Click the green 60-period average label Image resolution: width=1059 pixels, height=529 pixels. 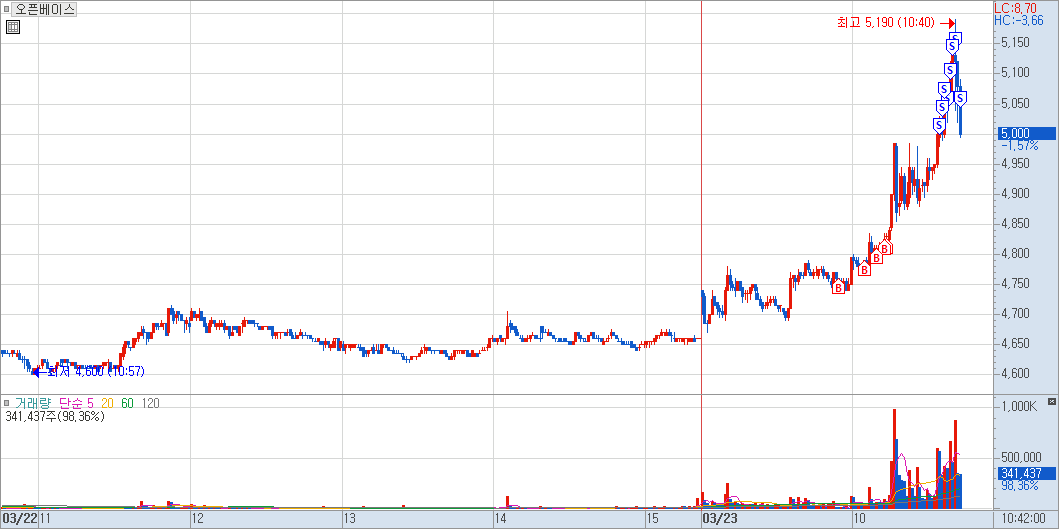click(128, 403)
